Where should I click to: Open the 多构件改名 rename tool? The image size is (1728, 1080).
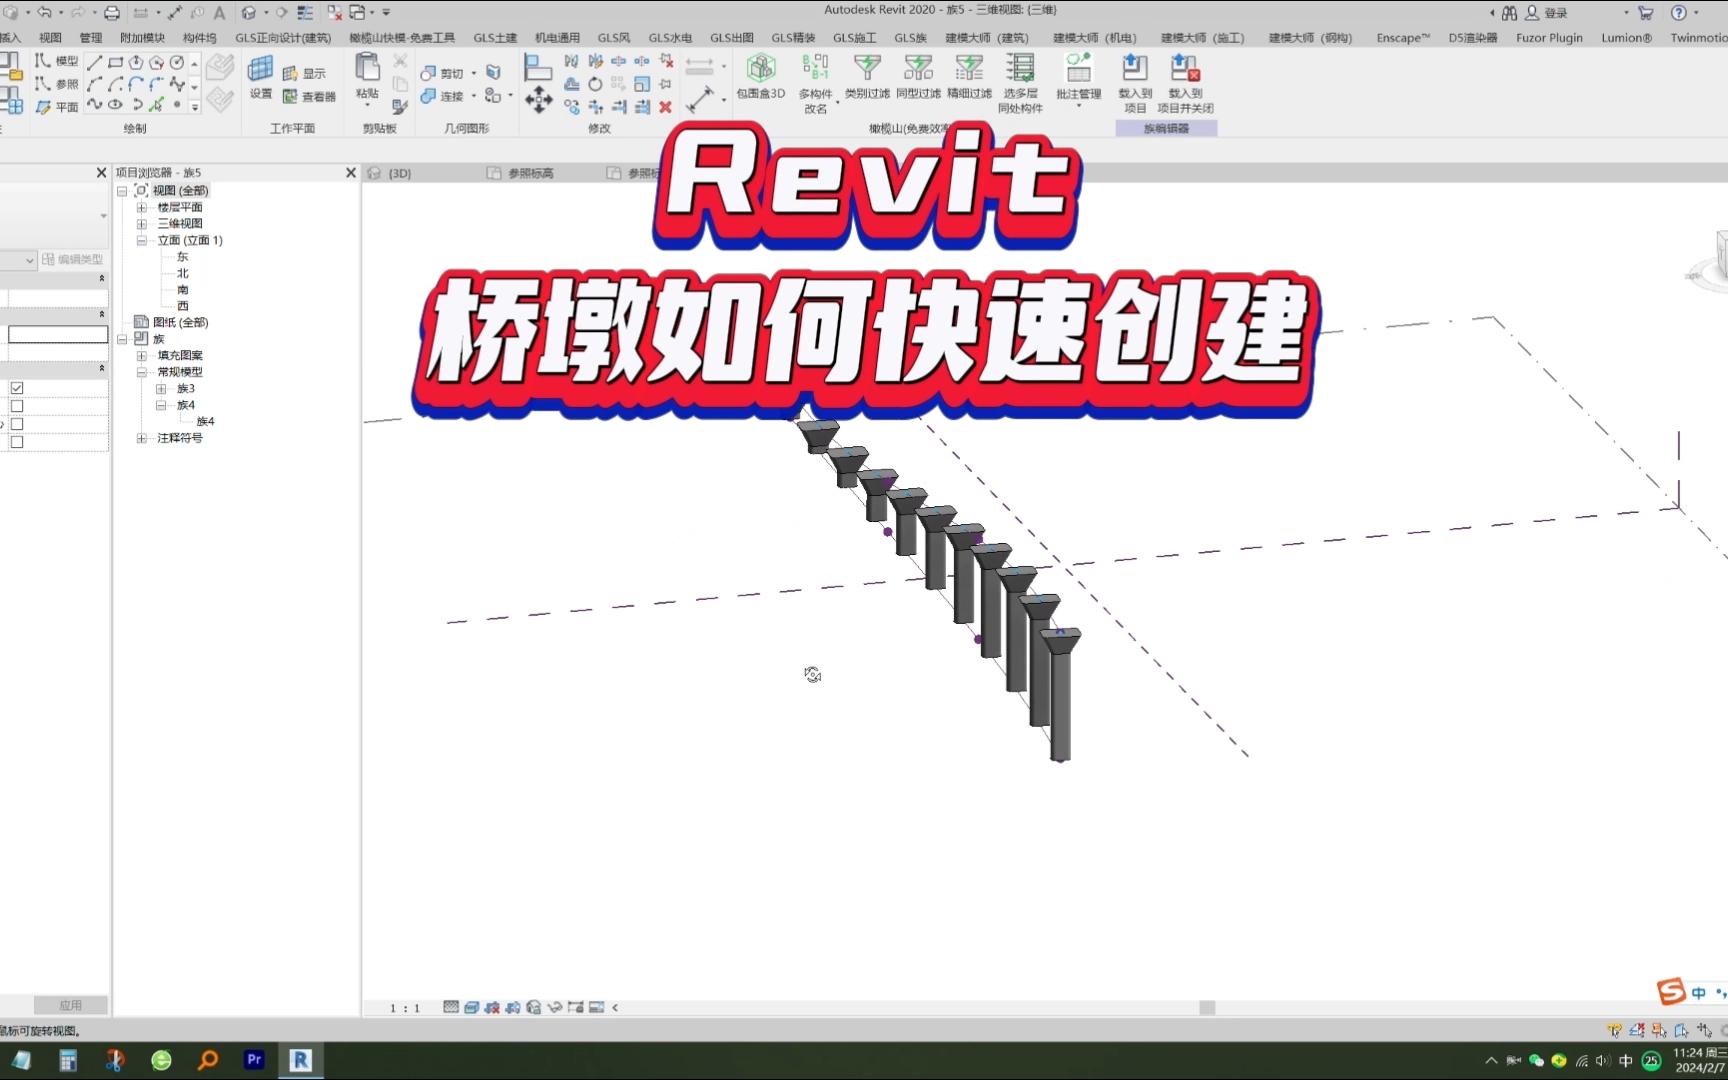(816, 83)
